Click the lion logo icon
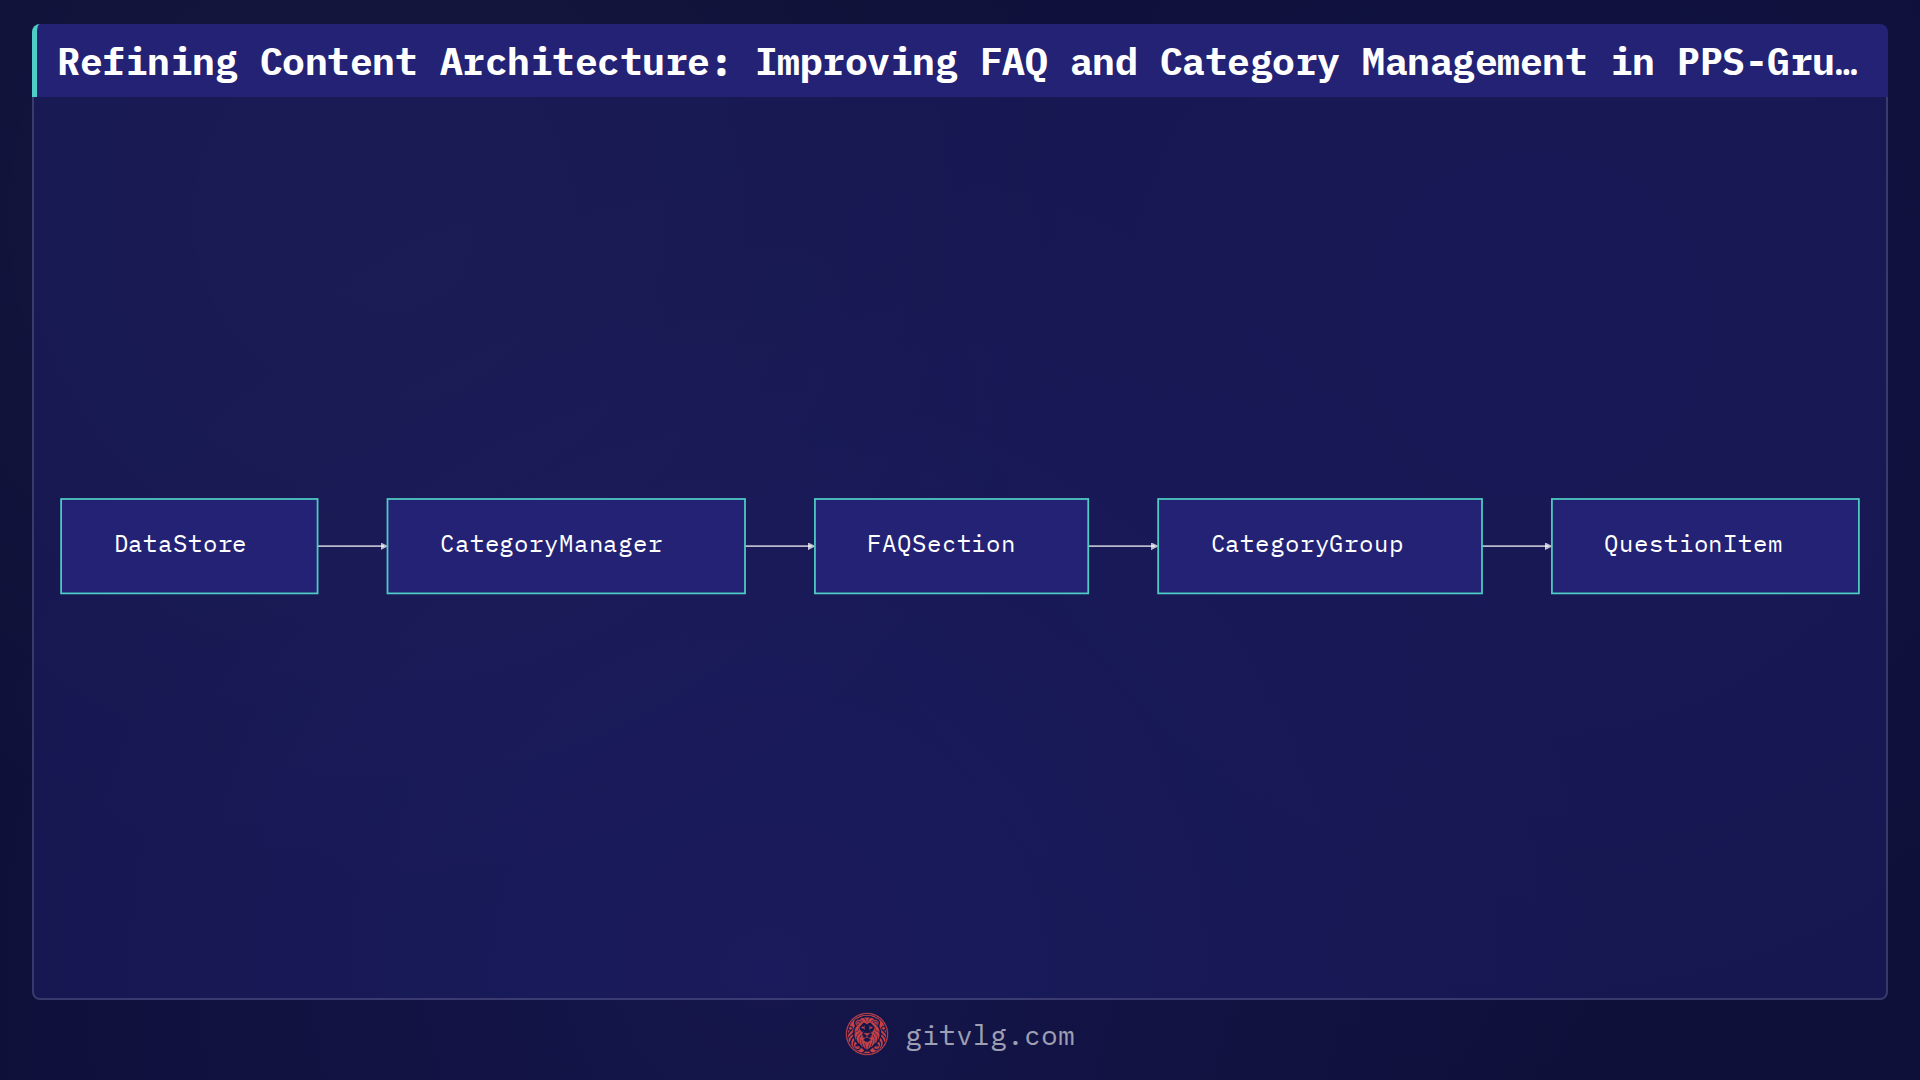 click(x=867, y=1035)
